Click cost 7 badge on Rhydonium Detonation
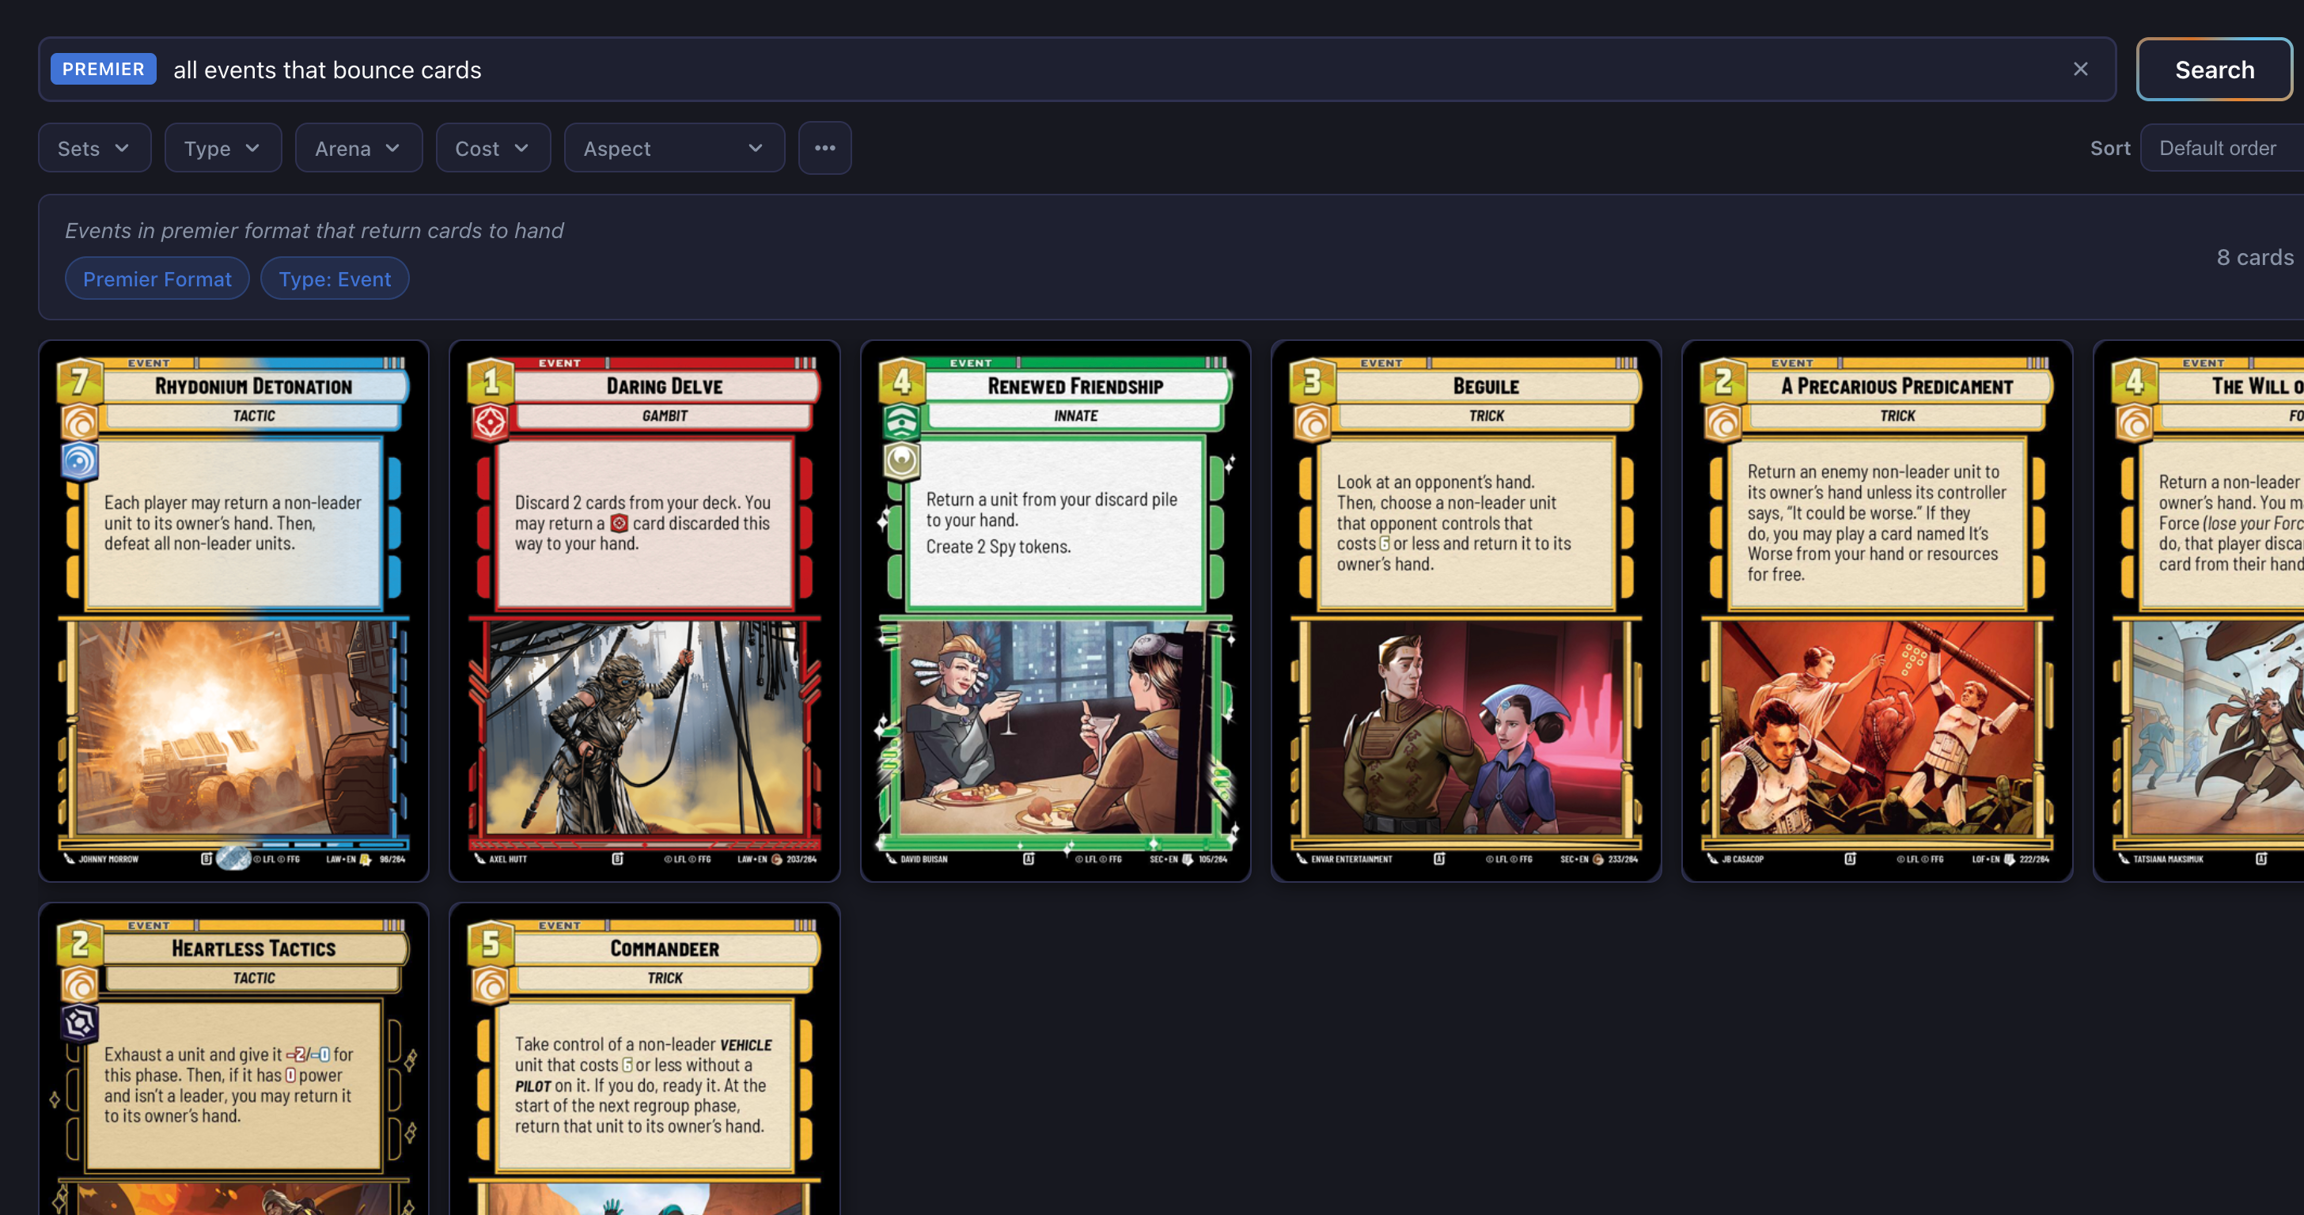 click(80, 381)
